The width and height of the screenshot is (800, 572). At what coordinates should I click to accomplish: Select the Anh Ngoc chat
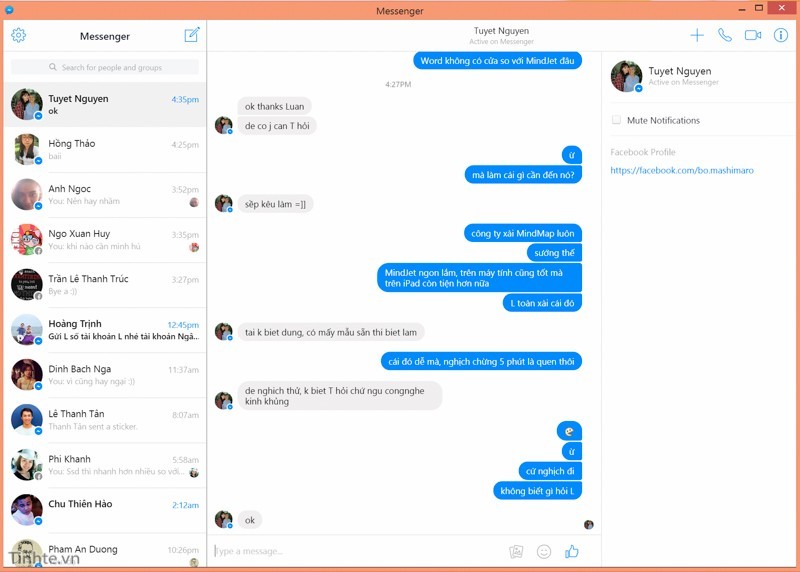click(x=105, y=194)
